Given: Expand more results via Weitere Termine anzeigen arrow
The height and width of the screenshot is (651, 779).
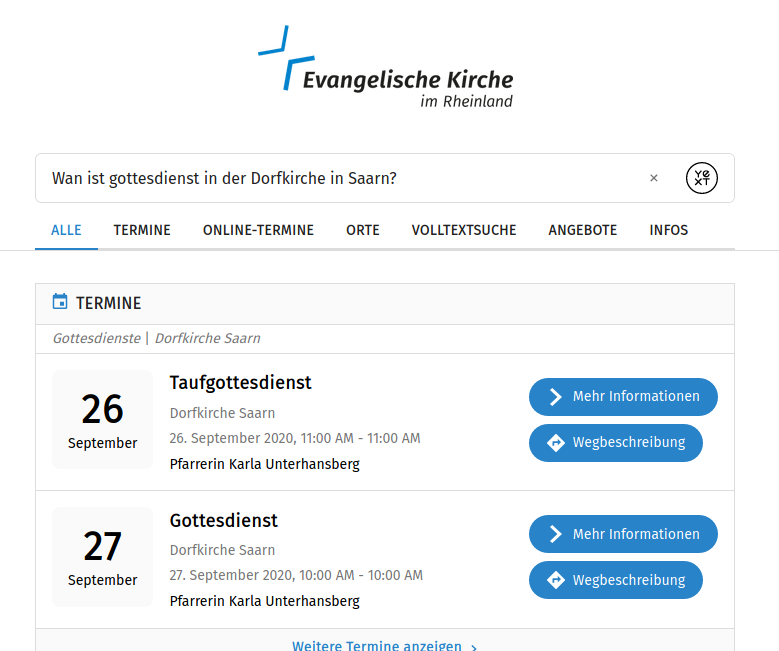Looking at the screenshot, I should [474, 646].
